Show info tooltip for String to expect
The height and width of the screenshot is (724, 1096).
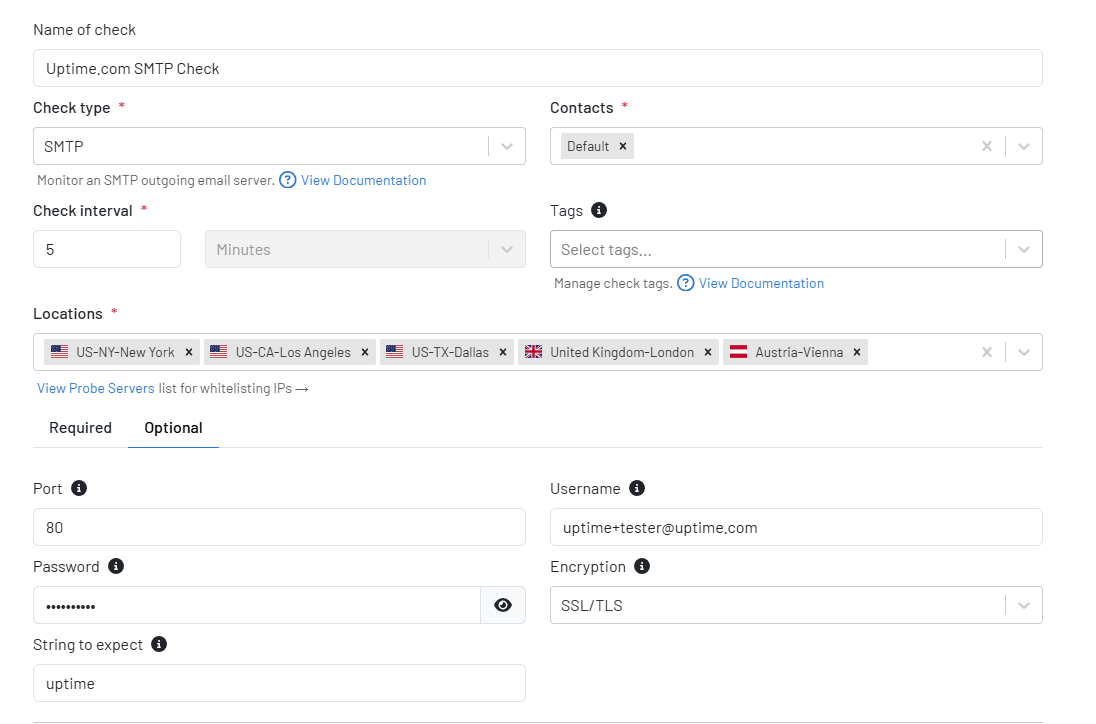pos(159,644)
